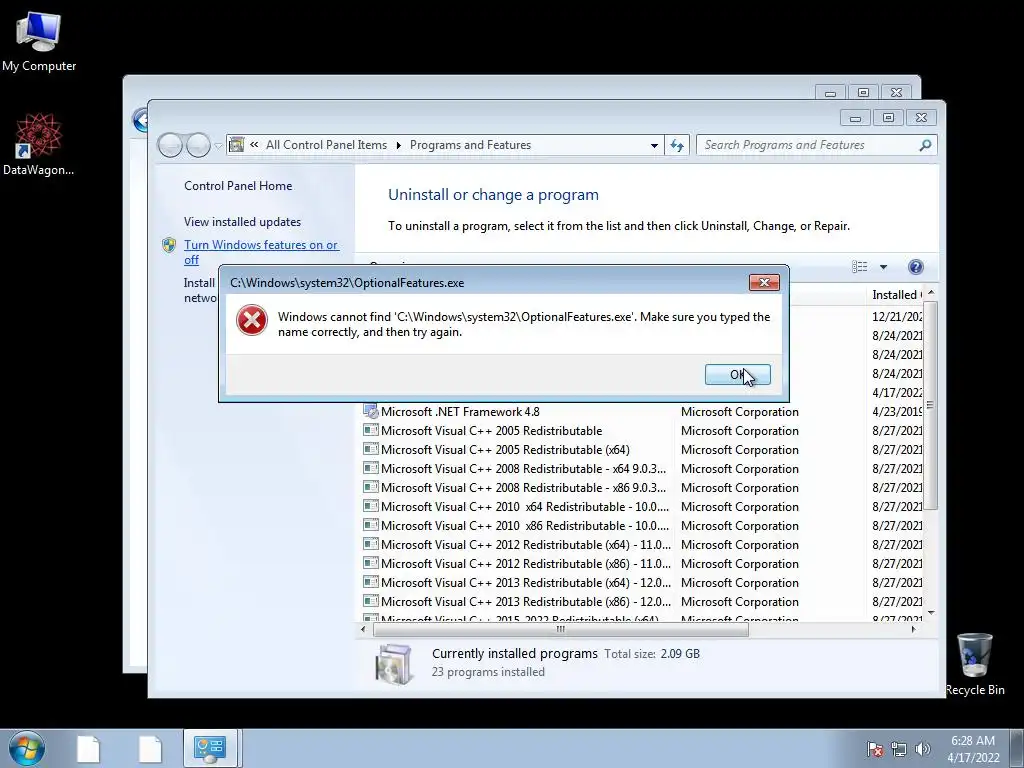
Task: Click Show desktop strip at taskbar end
Action: tap(1017, 748)
